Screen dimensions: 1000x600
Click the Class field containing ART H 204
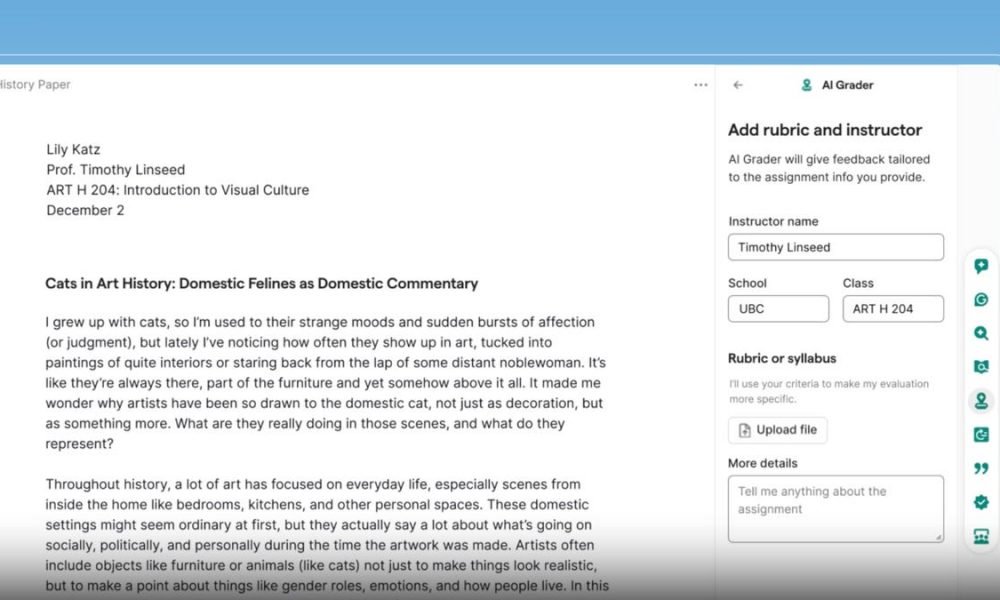click(x=893, y=309)
